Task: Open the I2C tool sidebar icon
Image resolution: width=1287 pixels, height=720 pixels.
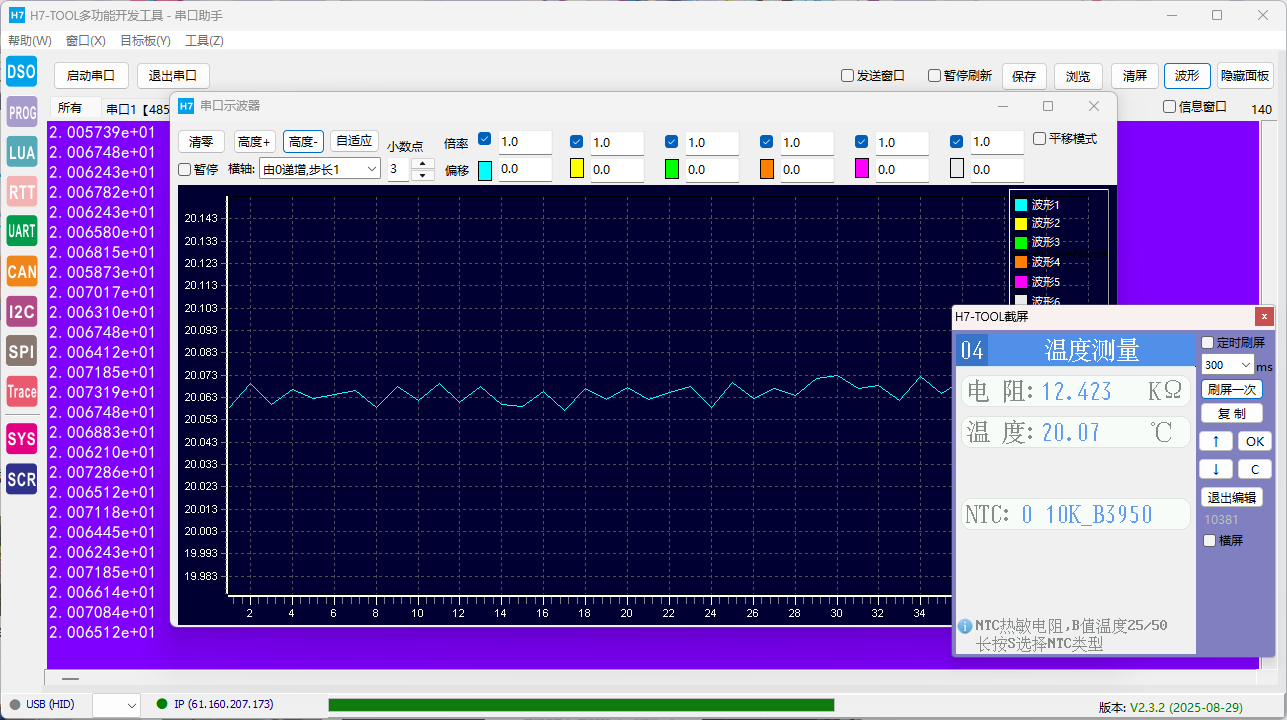Action: pos(22,311)
